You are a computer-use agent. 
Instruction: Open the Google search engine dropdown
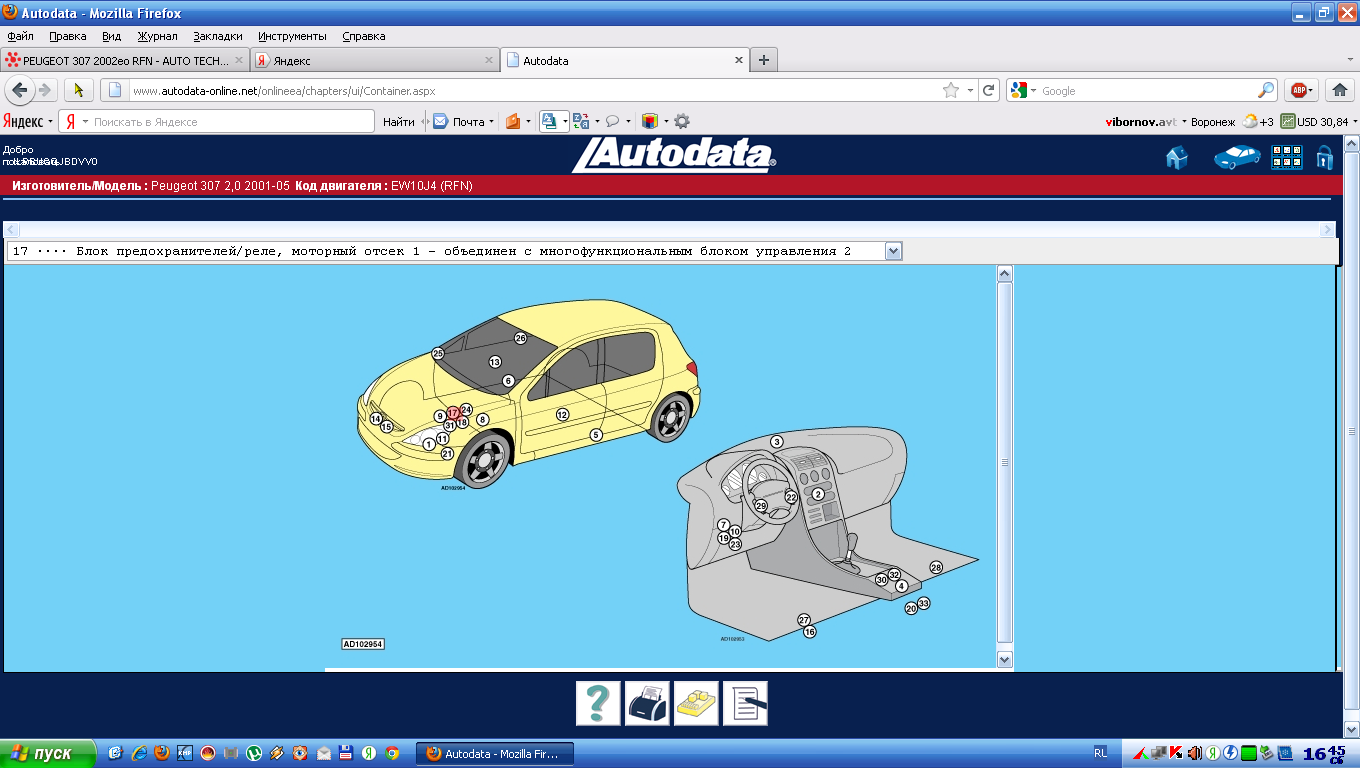click(x=1033, y=90)
